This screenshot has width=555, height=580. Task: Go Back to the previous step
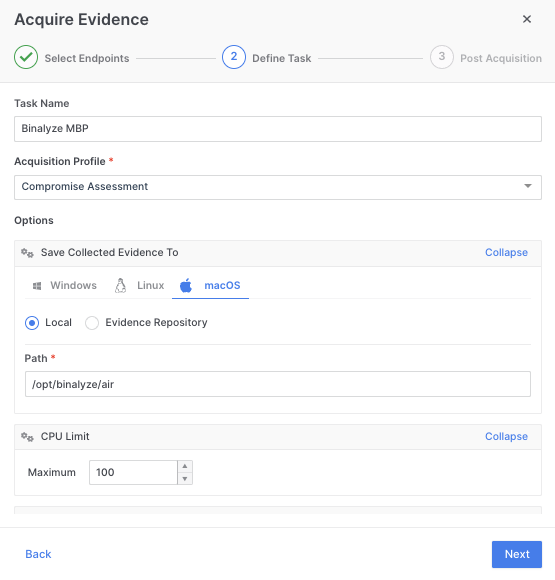coord(38,554)
